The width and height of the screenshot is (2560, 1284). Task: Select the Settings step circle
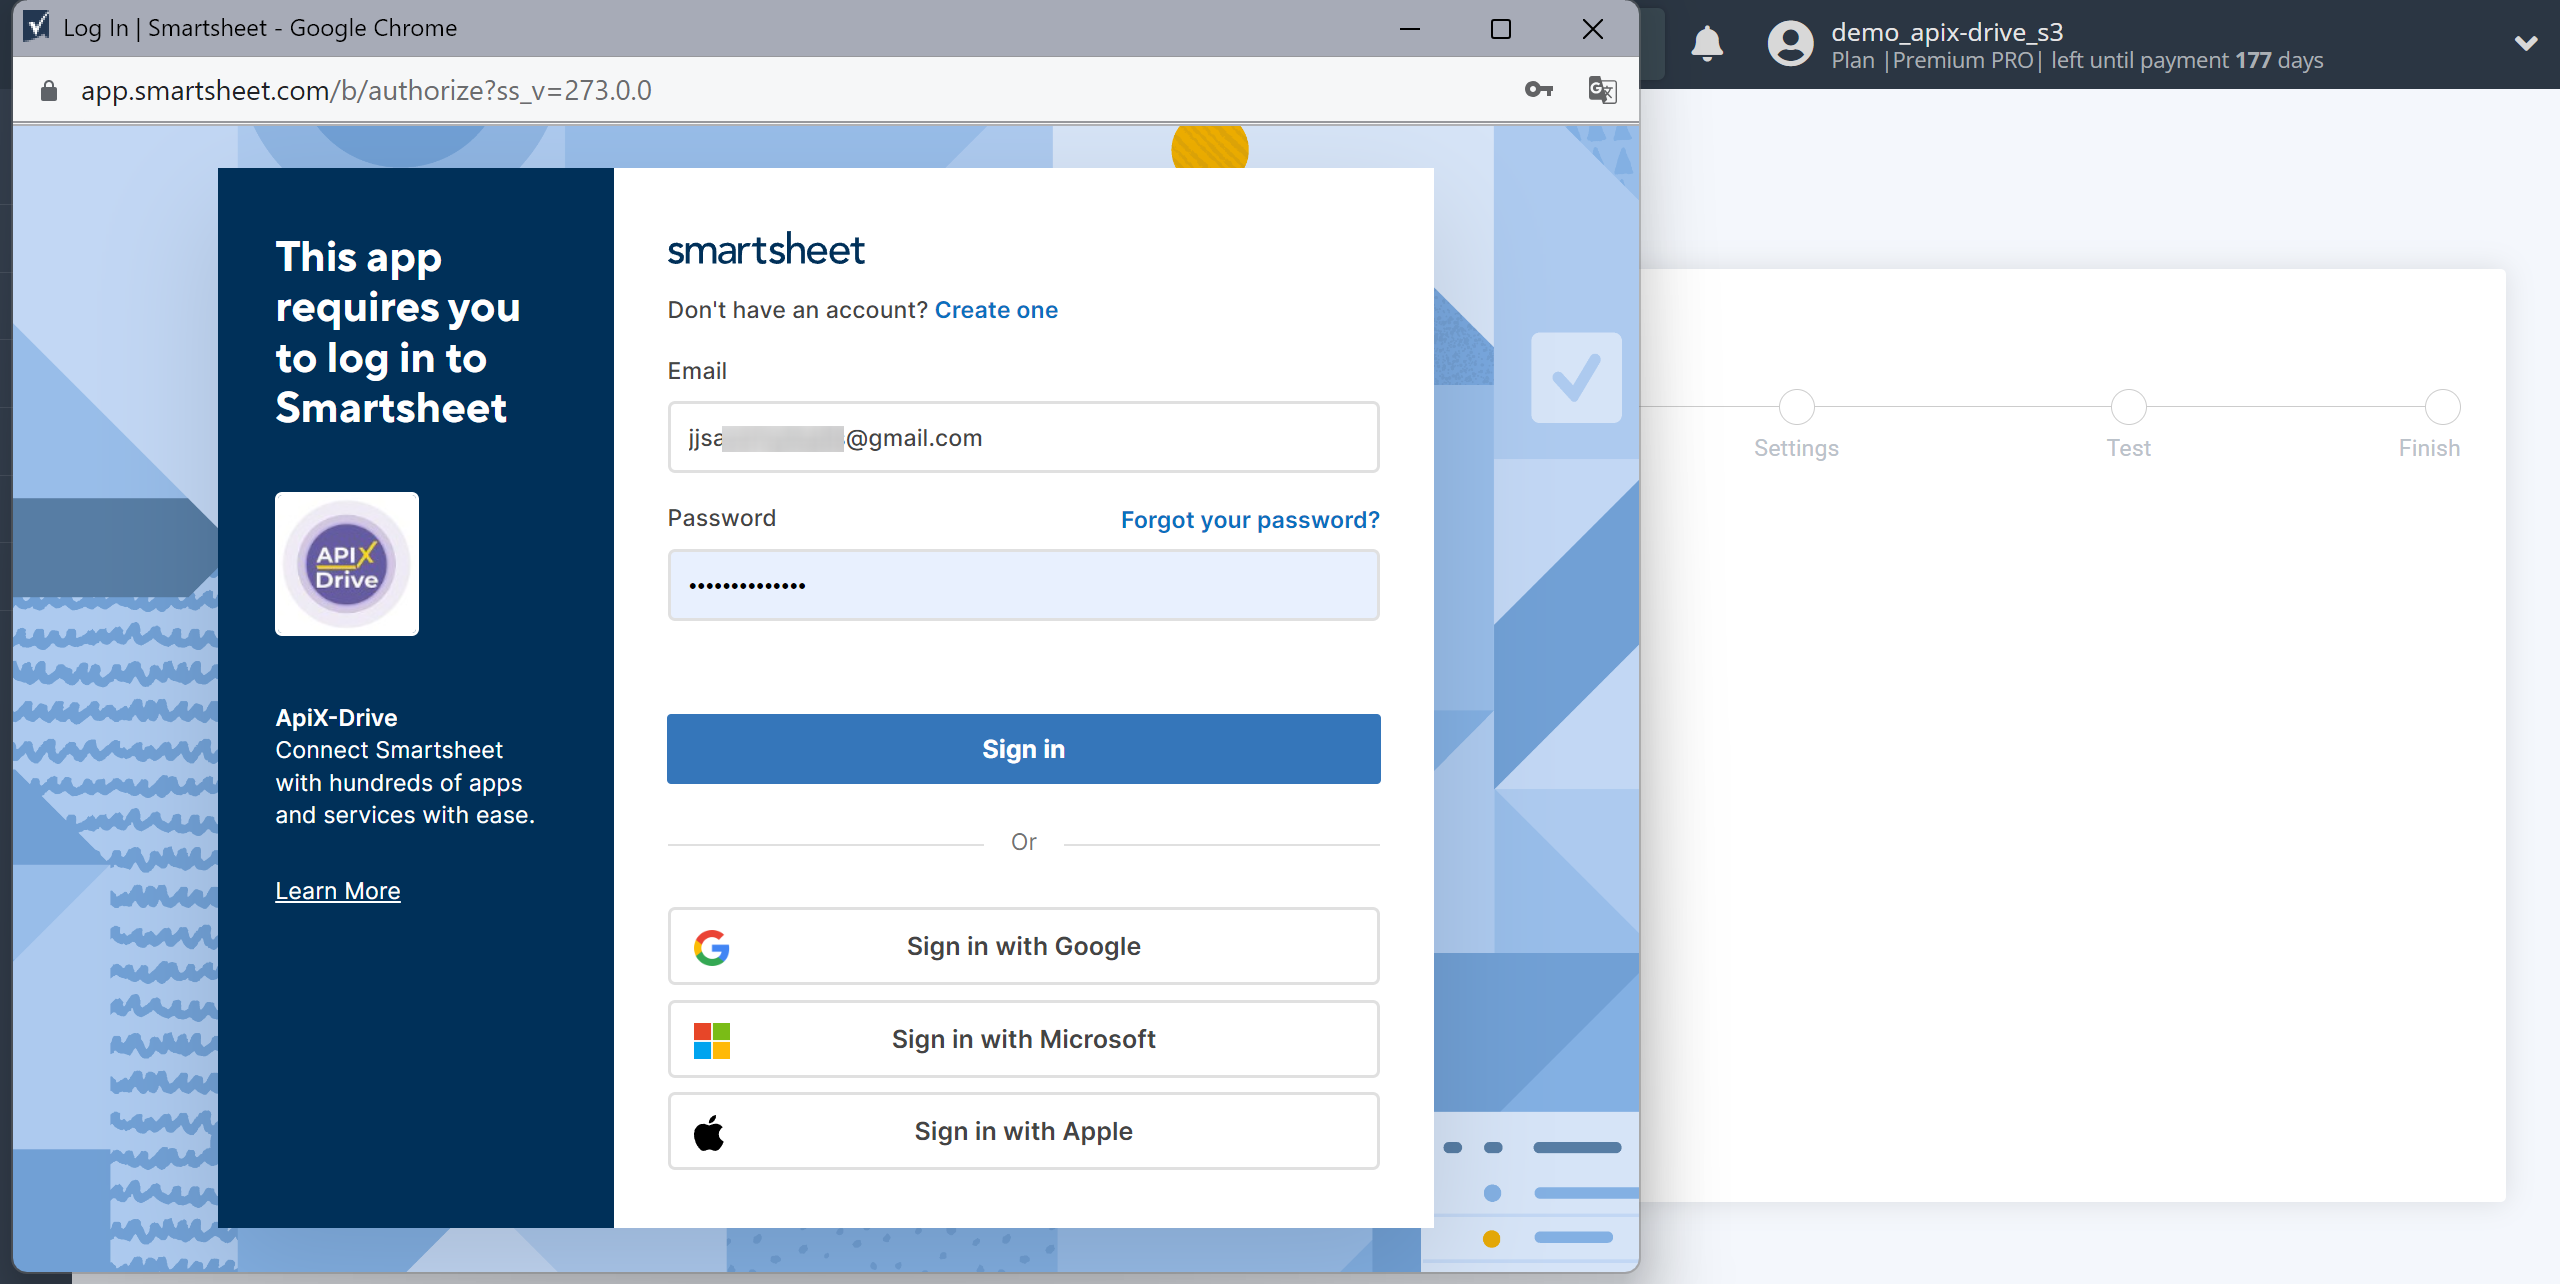point(1796,407)
